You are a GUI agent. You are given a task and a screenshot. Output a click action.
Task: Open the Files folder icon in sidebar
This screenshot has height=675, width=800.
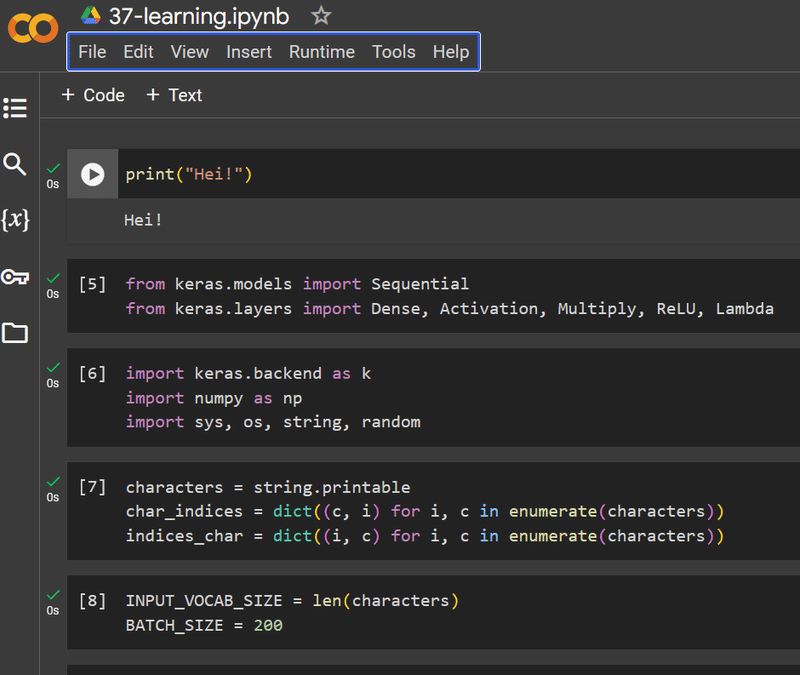click(x=15, y=333)
